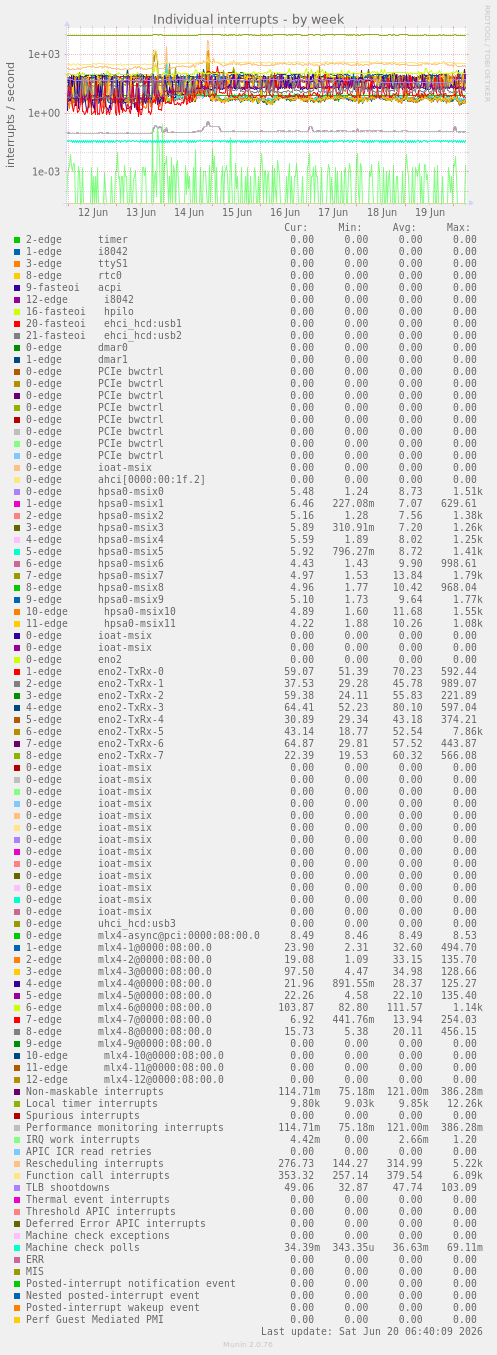
Task: Click the color swatch beside the ttyS1 row
Action: click(x=17, y=264)
